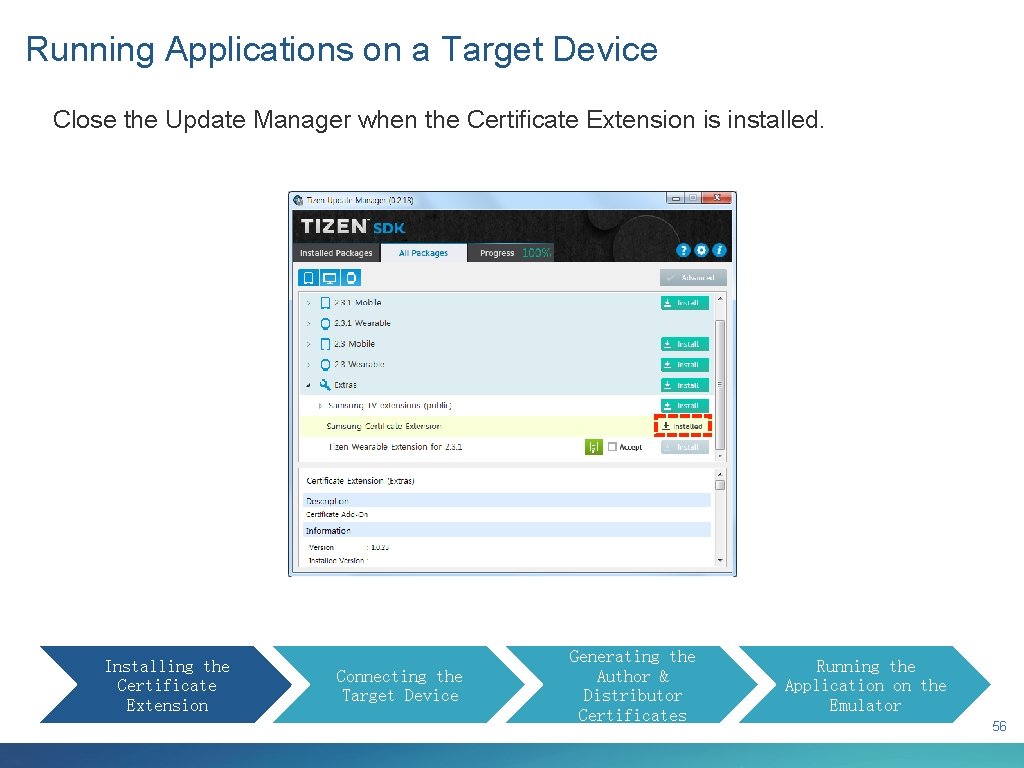Click the Install button for Tizen Wearable Extension

(x=684, y=447)
